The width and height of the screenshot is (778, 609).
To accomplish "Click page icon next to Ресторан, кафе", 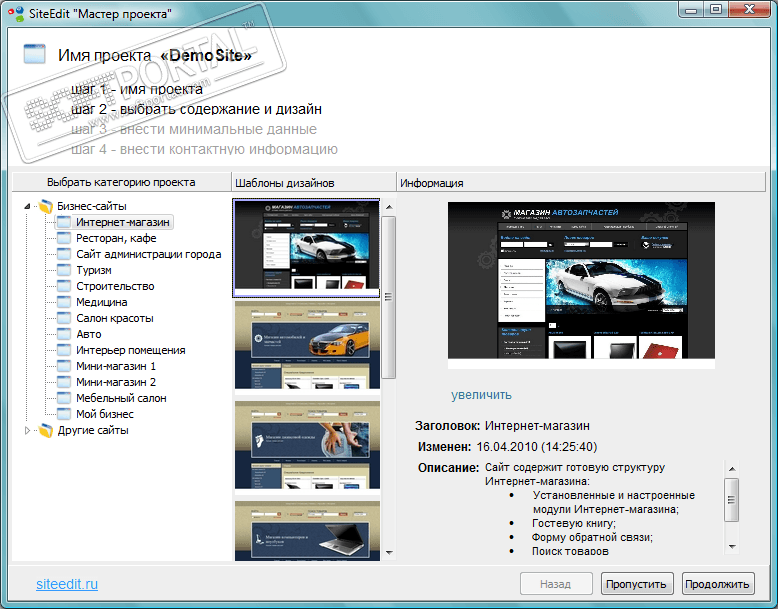I will pyautogui.click(x=64, y=238).
